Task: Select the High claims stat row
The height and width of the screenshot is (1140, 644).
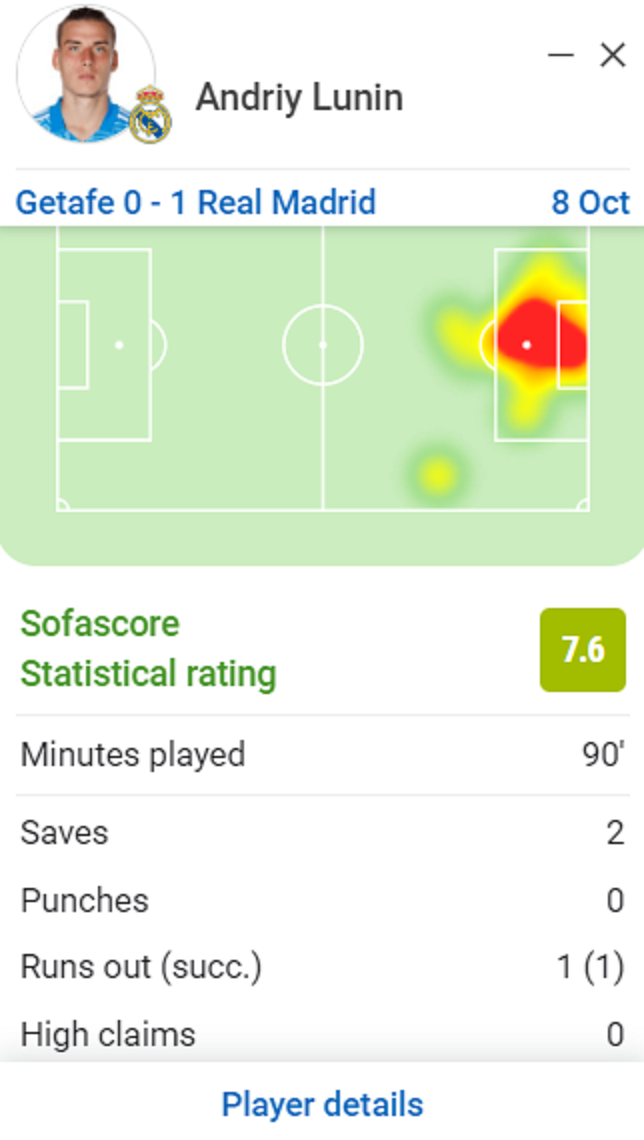Action: (322, 1033)
